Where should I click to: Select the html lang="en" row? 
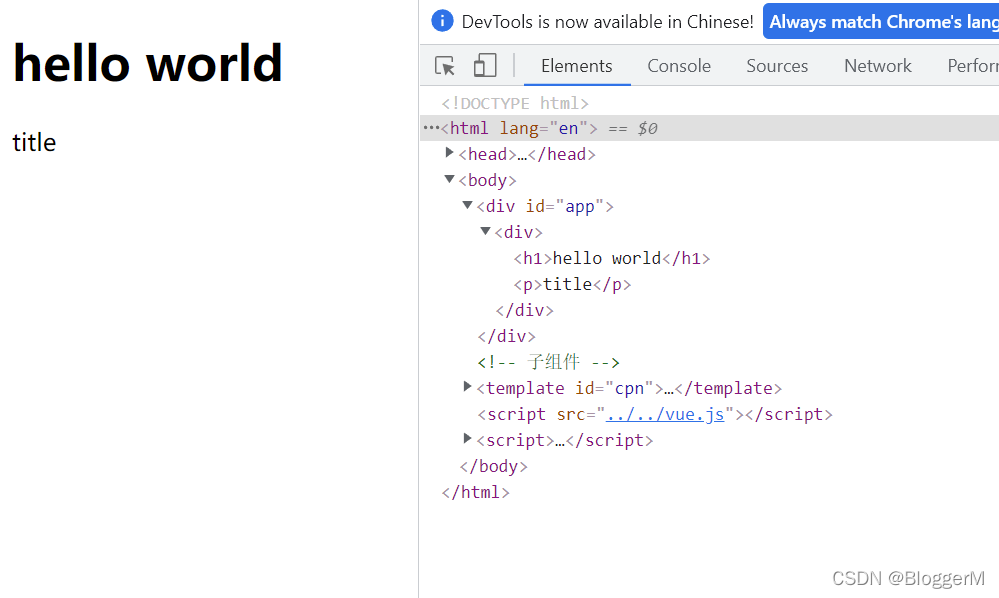click(x=710, y=128)
